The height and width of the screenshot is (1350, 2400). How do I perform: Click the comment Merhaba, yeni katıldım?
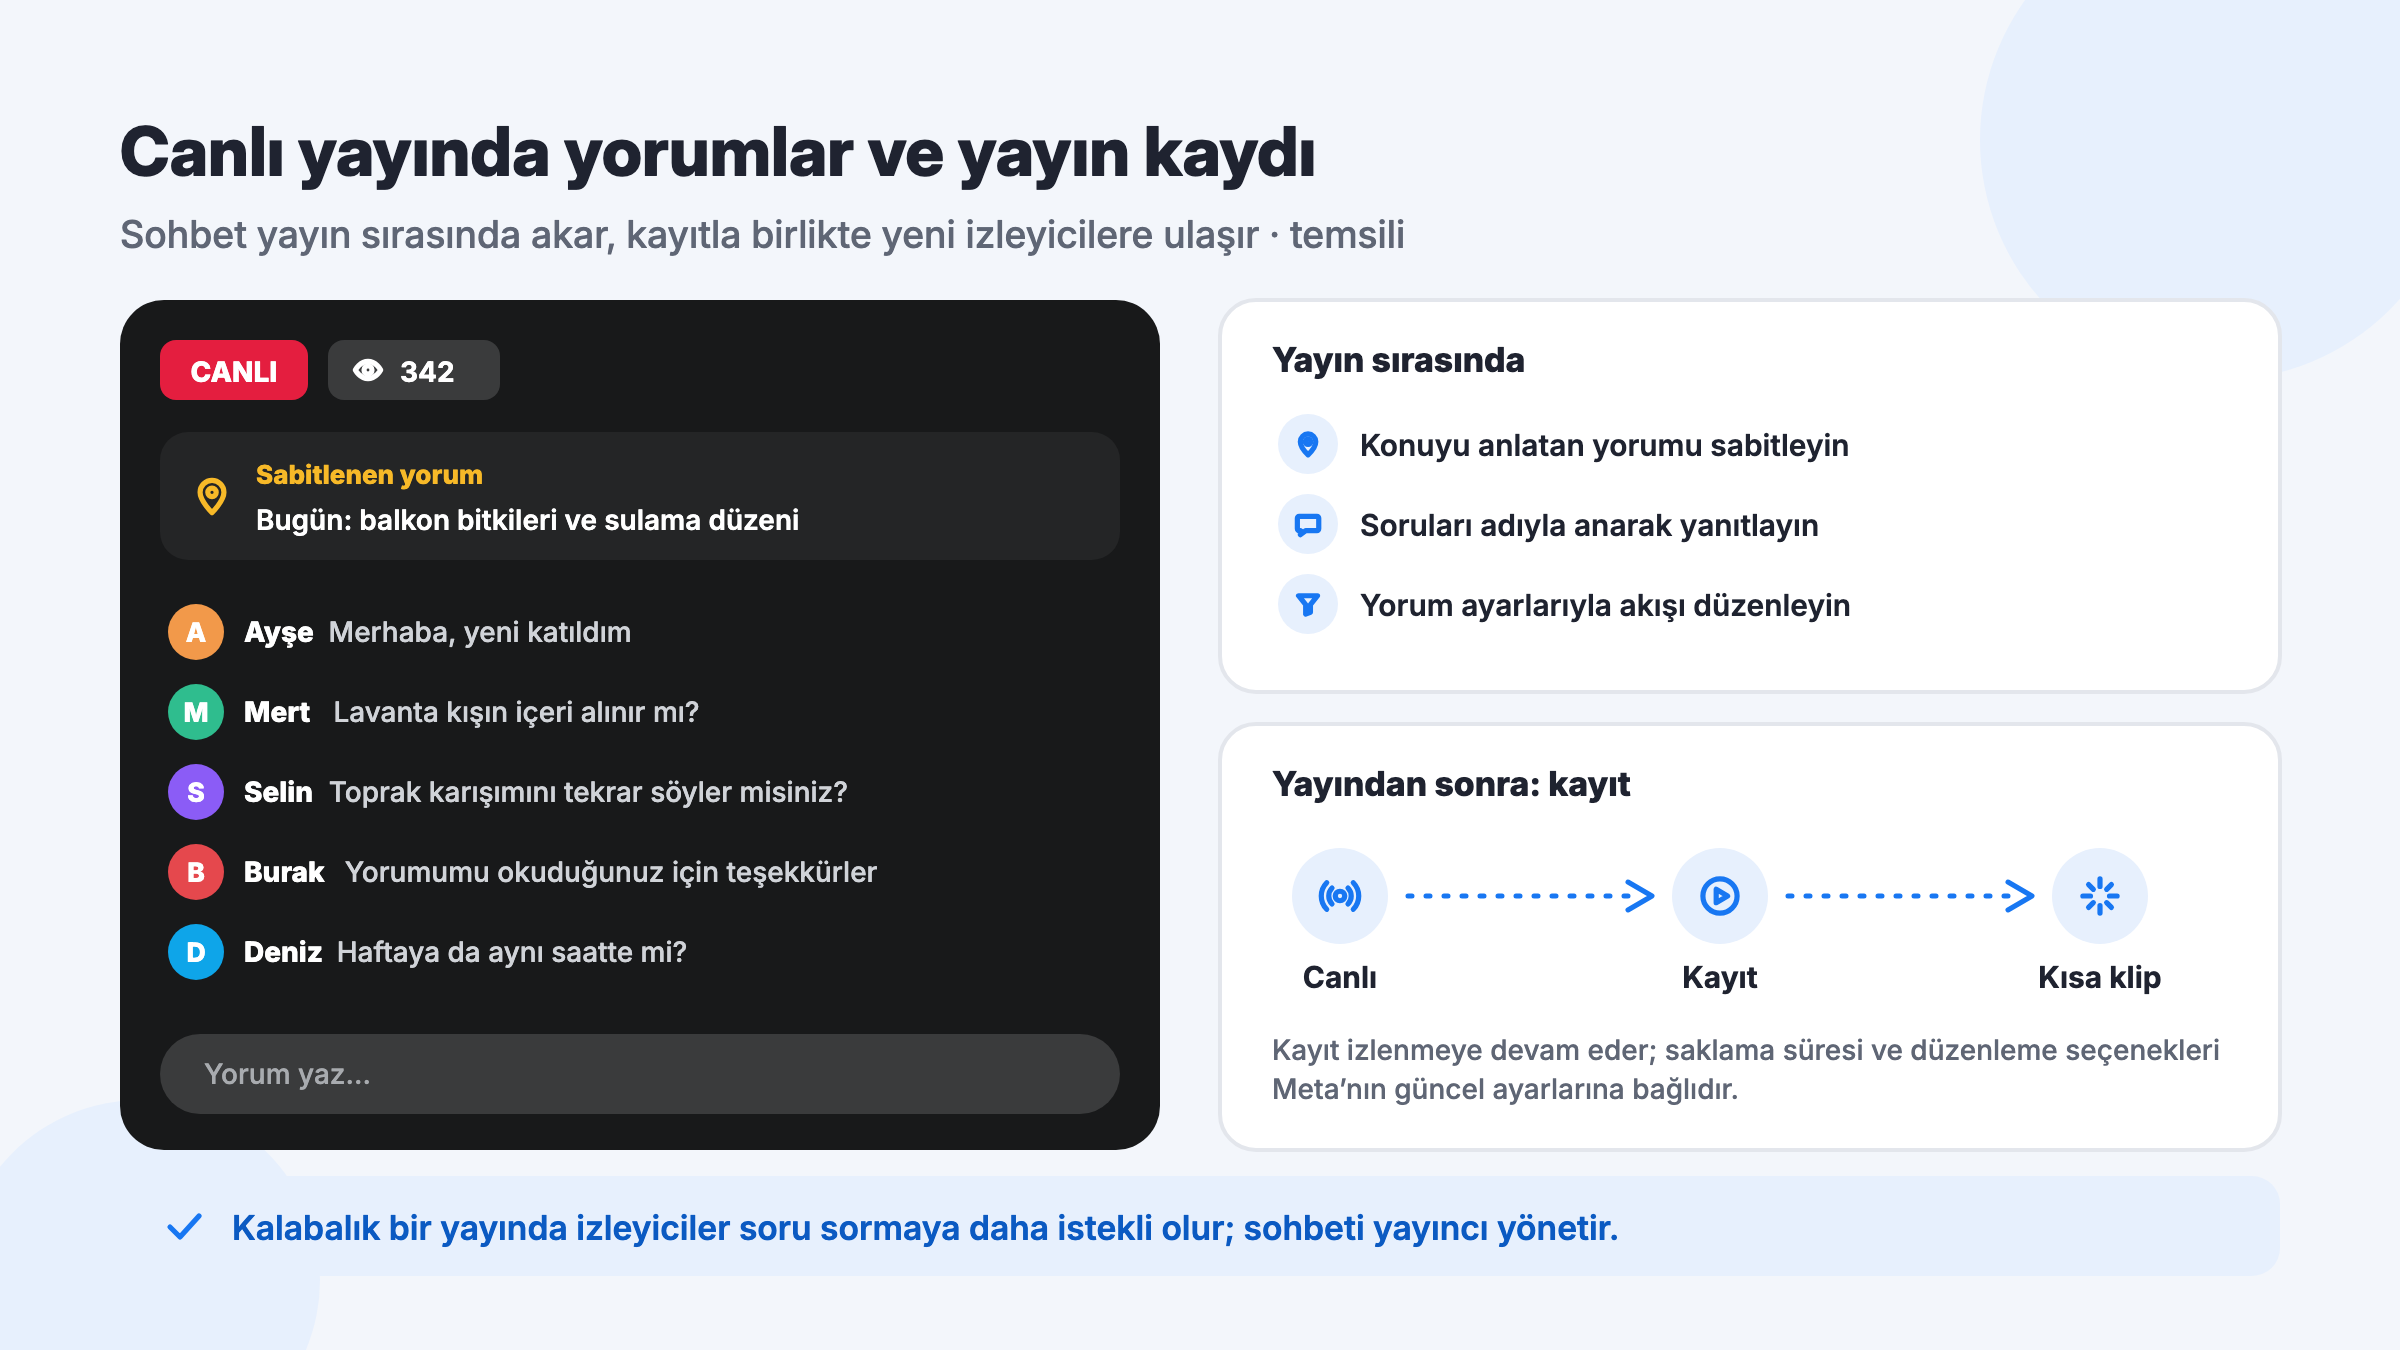coord(480,632)
